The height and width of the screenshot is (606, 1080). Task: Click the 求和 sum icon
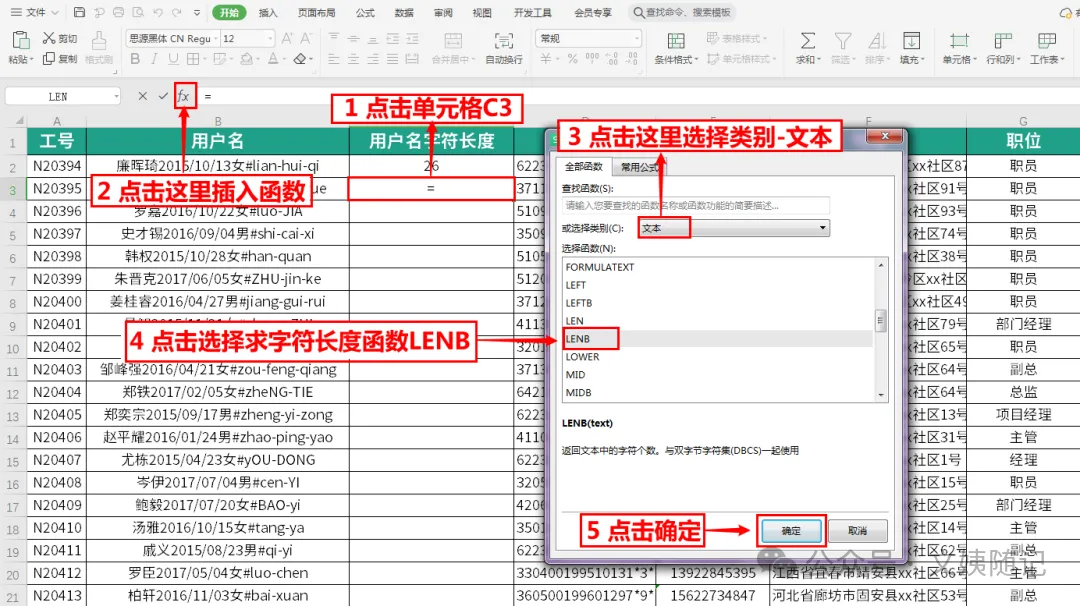808,41
